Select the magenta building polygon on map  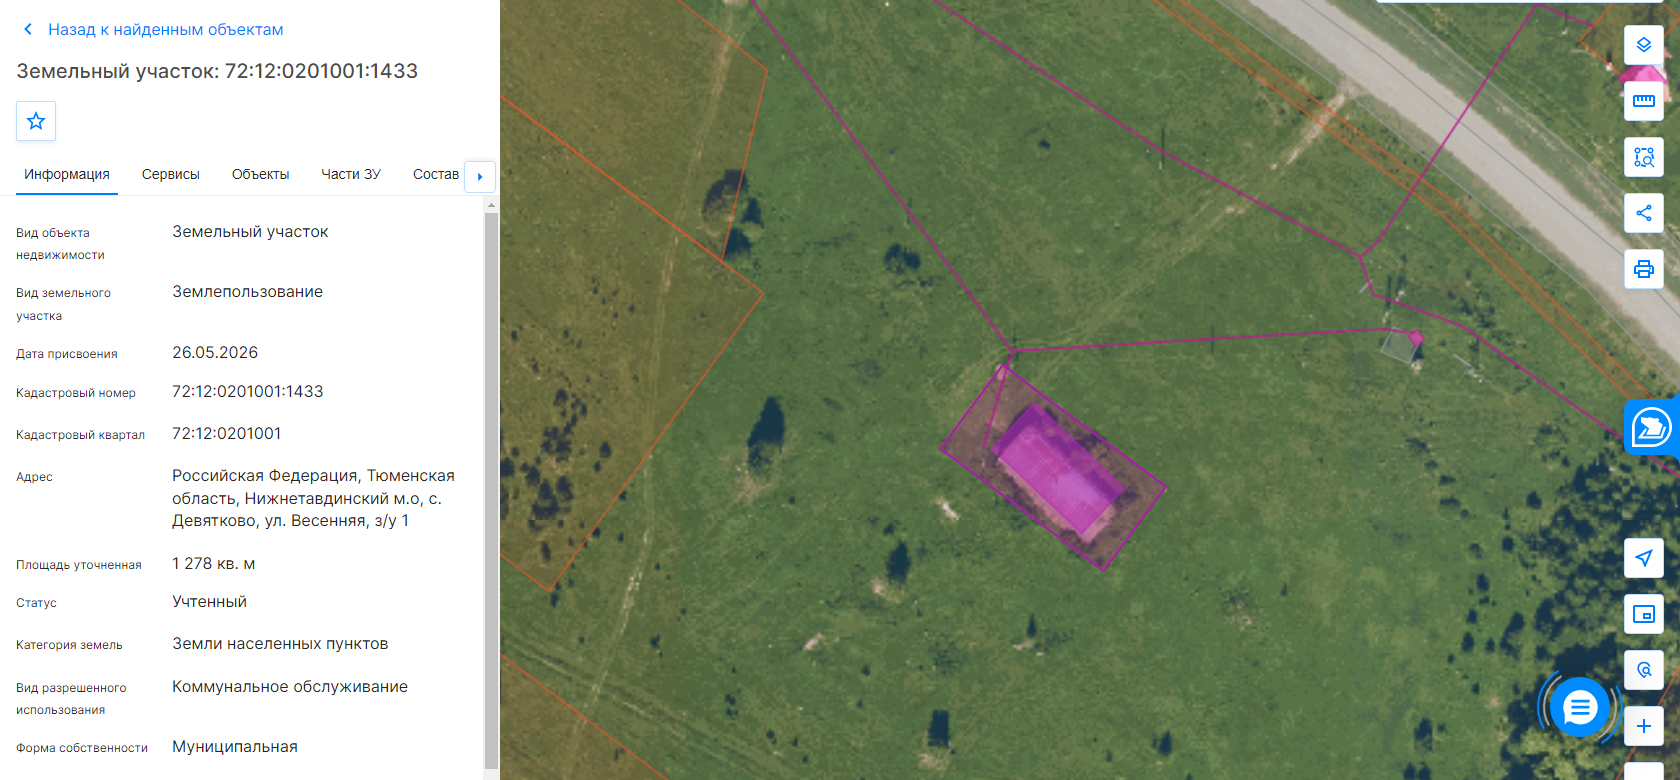pos(1056,470)
